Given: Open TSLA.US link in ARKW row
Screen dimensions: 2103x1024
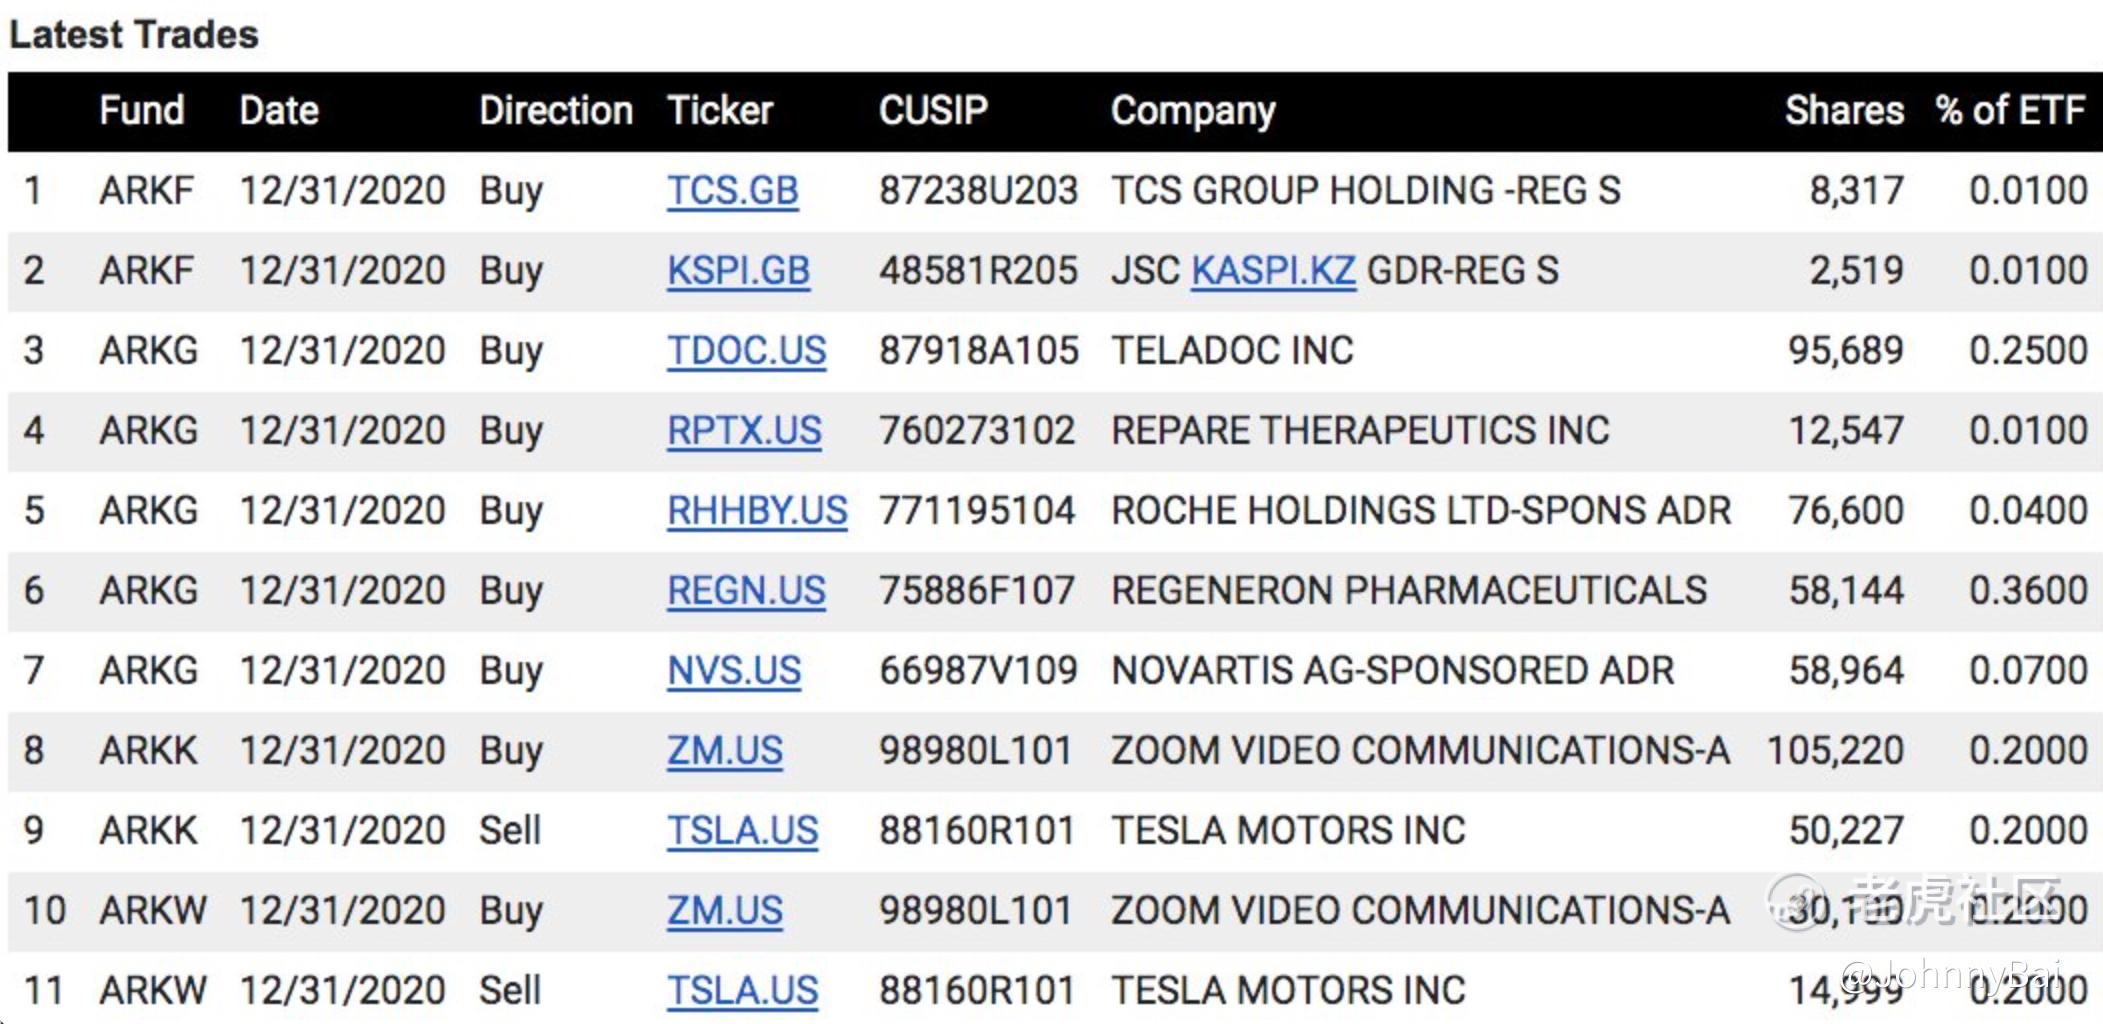Looking at the screenshot, I should [742, 990].
